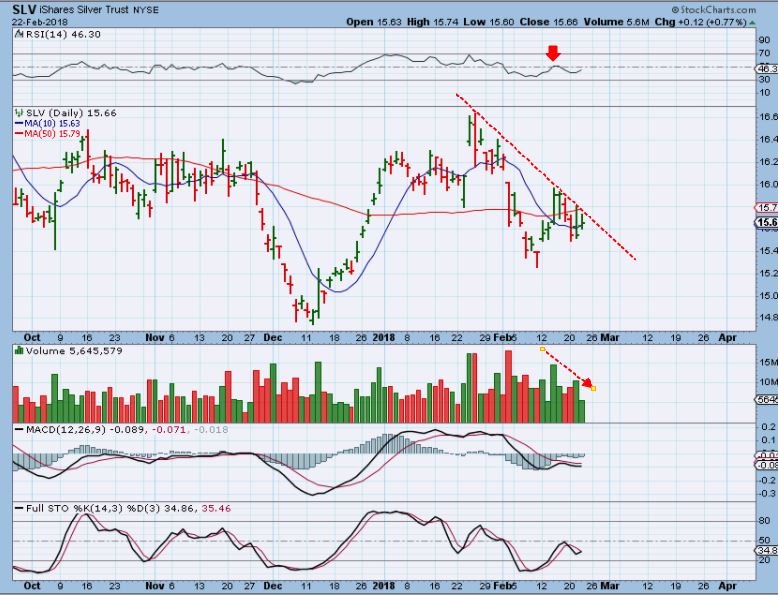The width and height of the screenshot is (778, 595).
Task: Click the Full STO black line legend marker
Action: pyautogui.click(x=19, y=509)
